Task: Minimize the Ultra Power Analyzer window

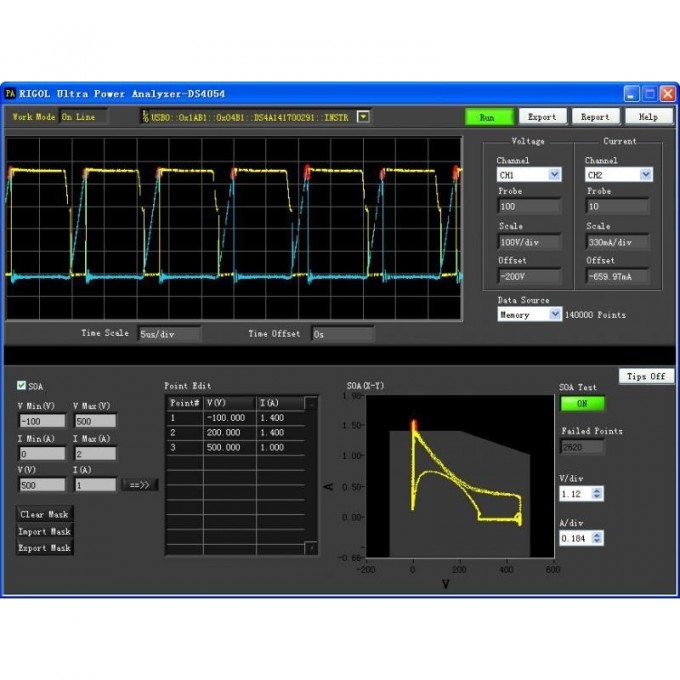Action: pos(631,93)
